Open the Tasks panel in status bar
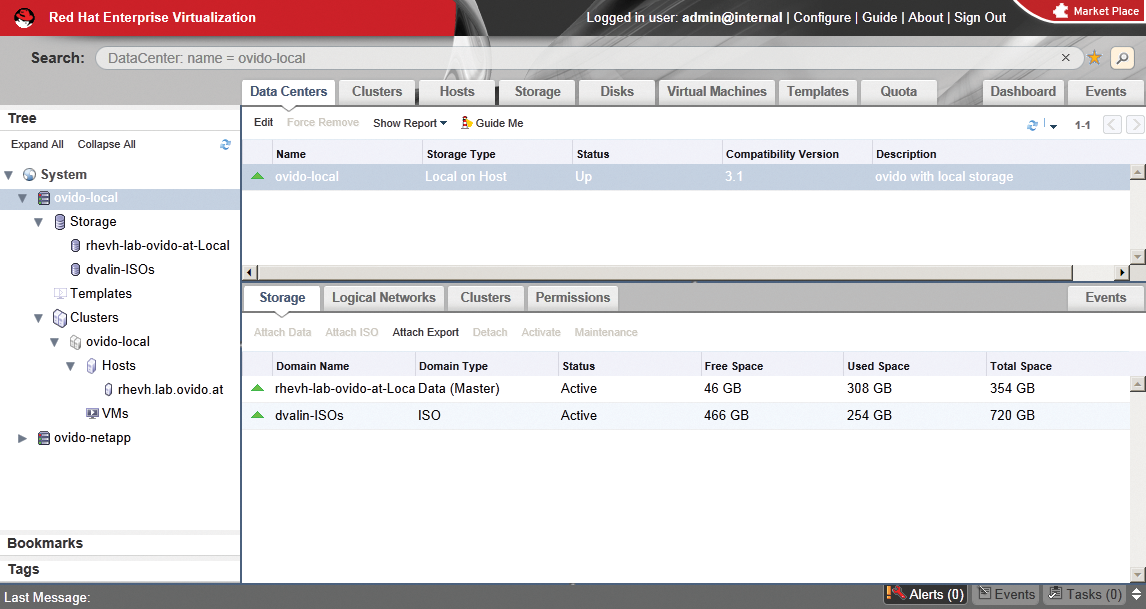 pos(1083,594)
